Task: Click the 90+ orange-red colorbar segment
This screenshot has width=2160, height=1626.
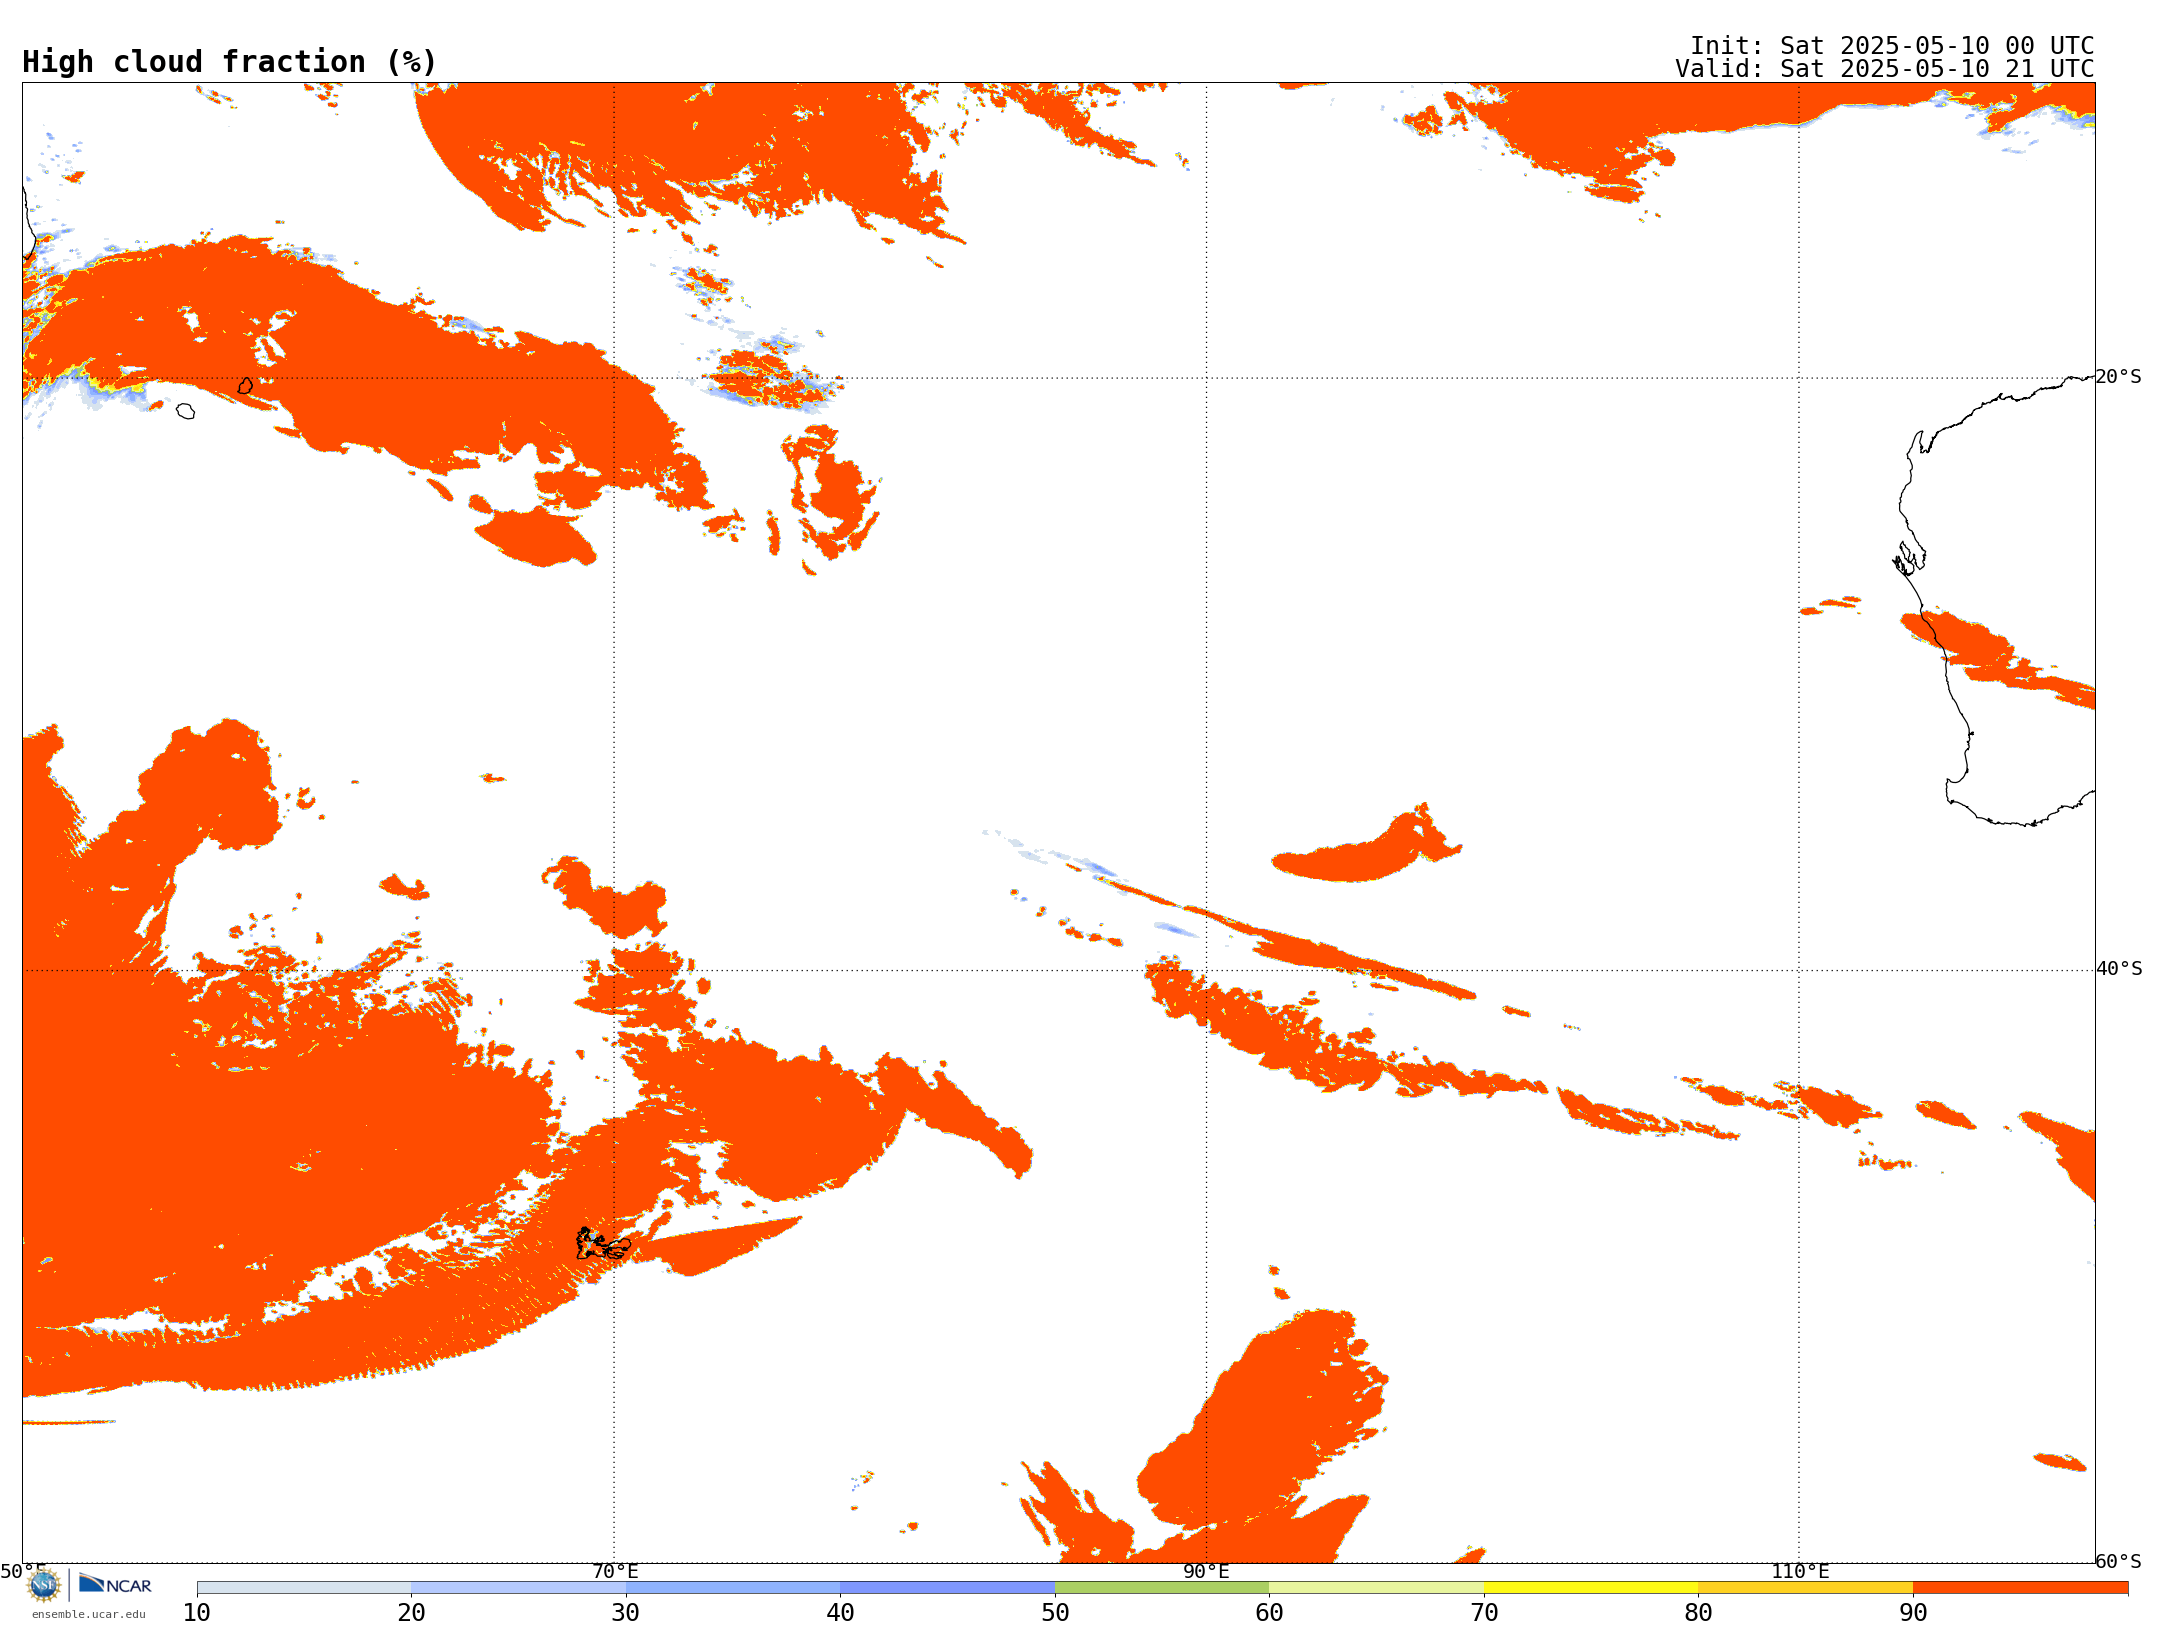Action: coord(2020,1588)
